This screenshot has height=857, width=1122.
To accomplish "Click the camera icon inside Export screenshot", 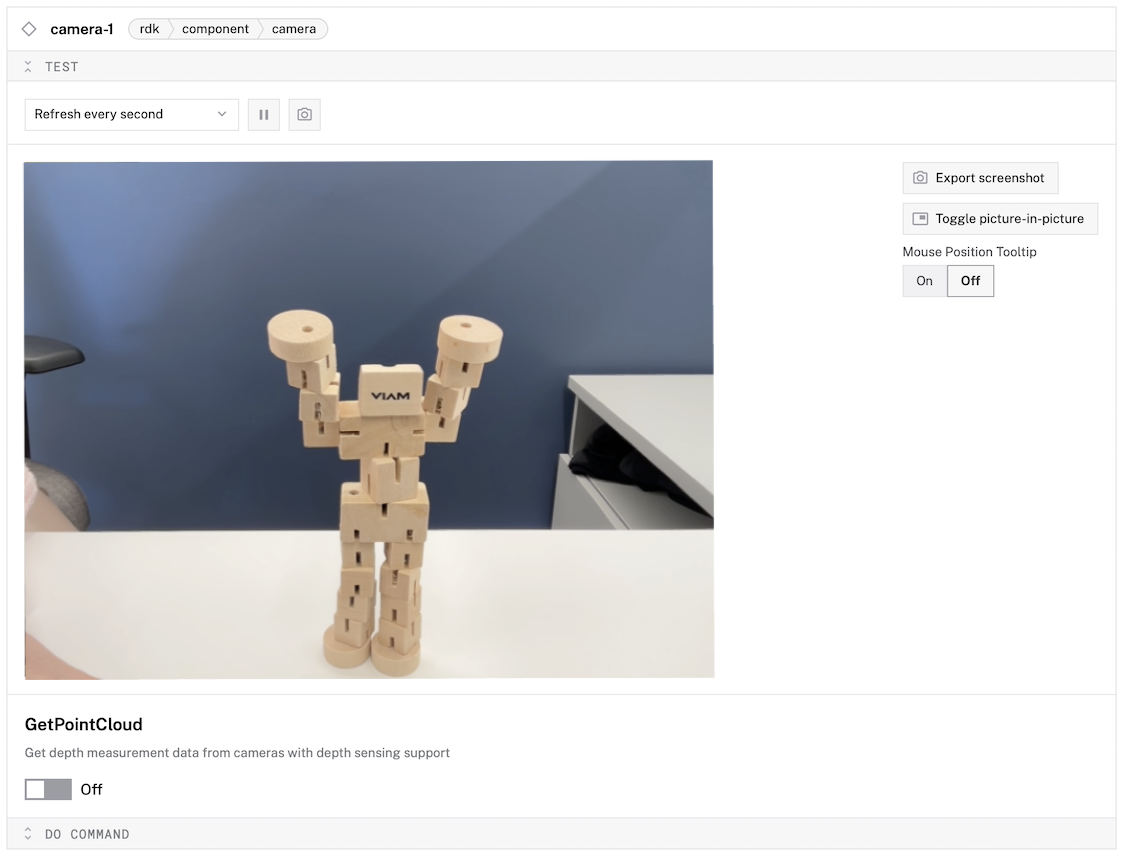I will point(920,178).
